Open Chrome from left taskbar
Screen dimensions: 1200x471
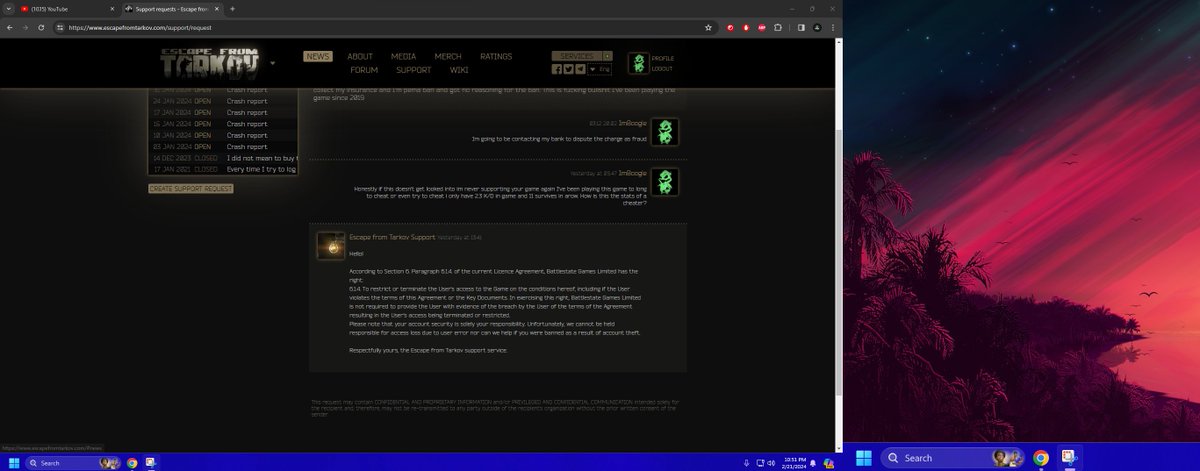pyautogui.click(x=133, y=463)
